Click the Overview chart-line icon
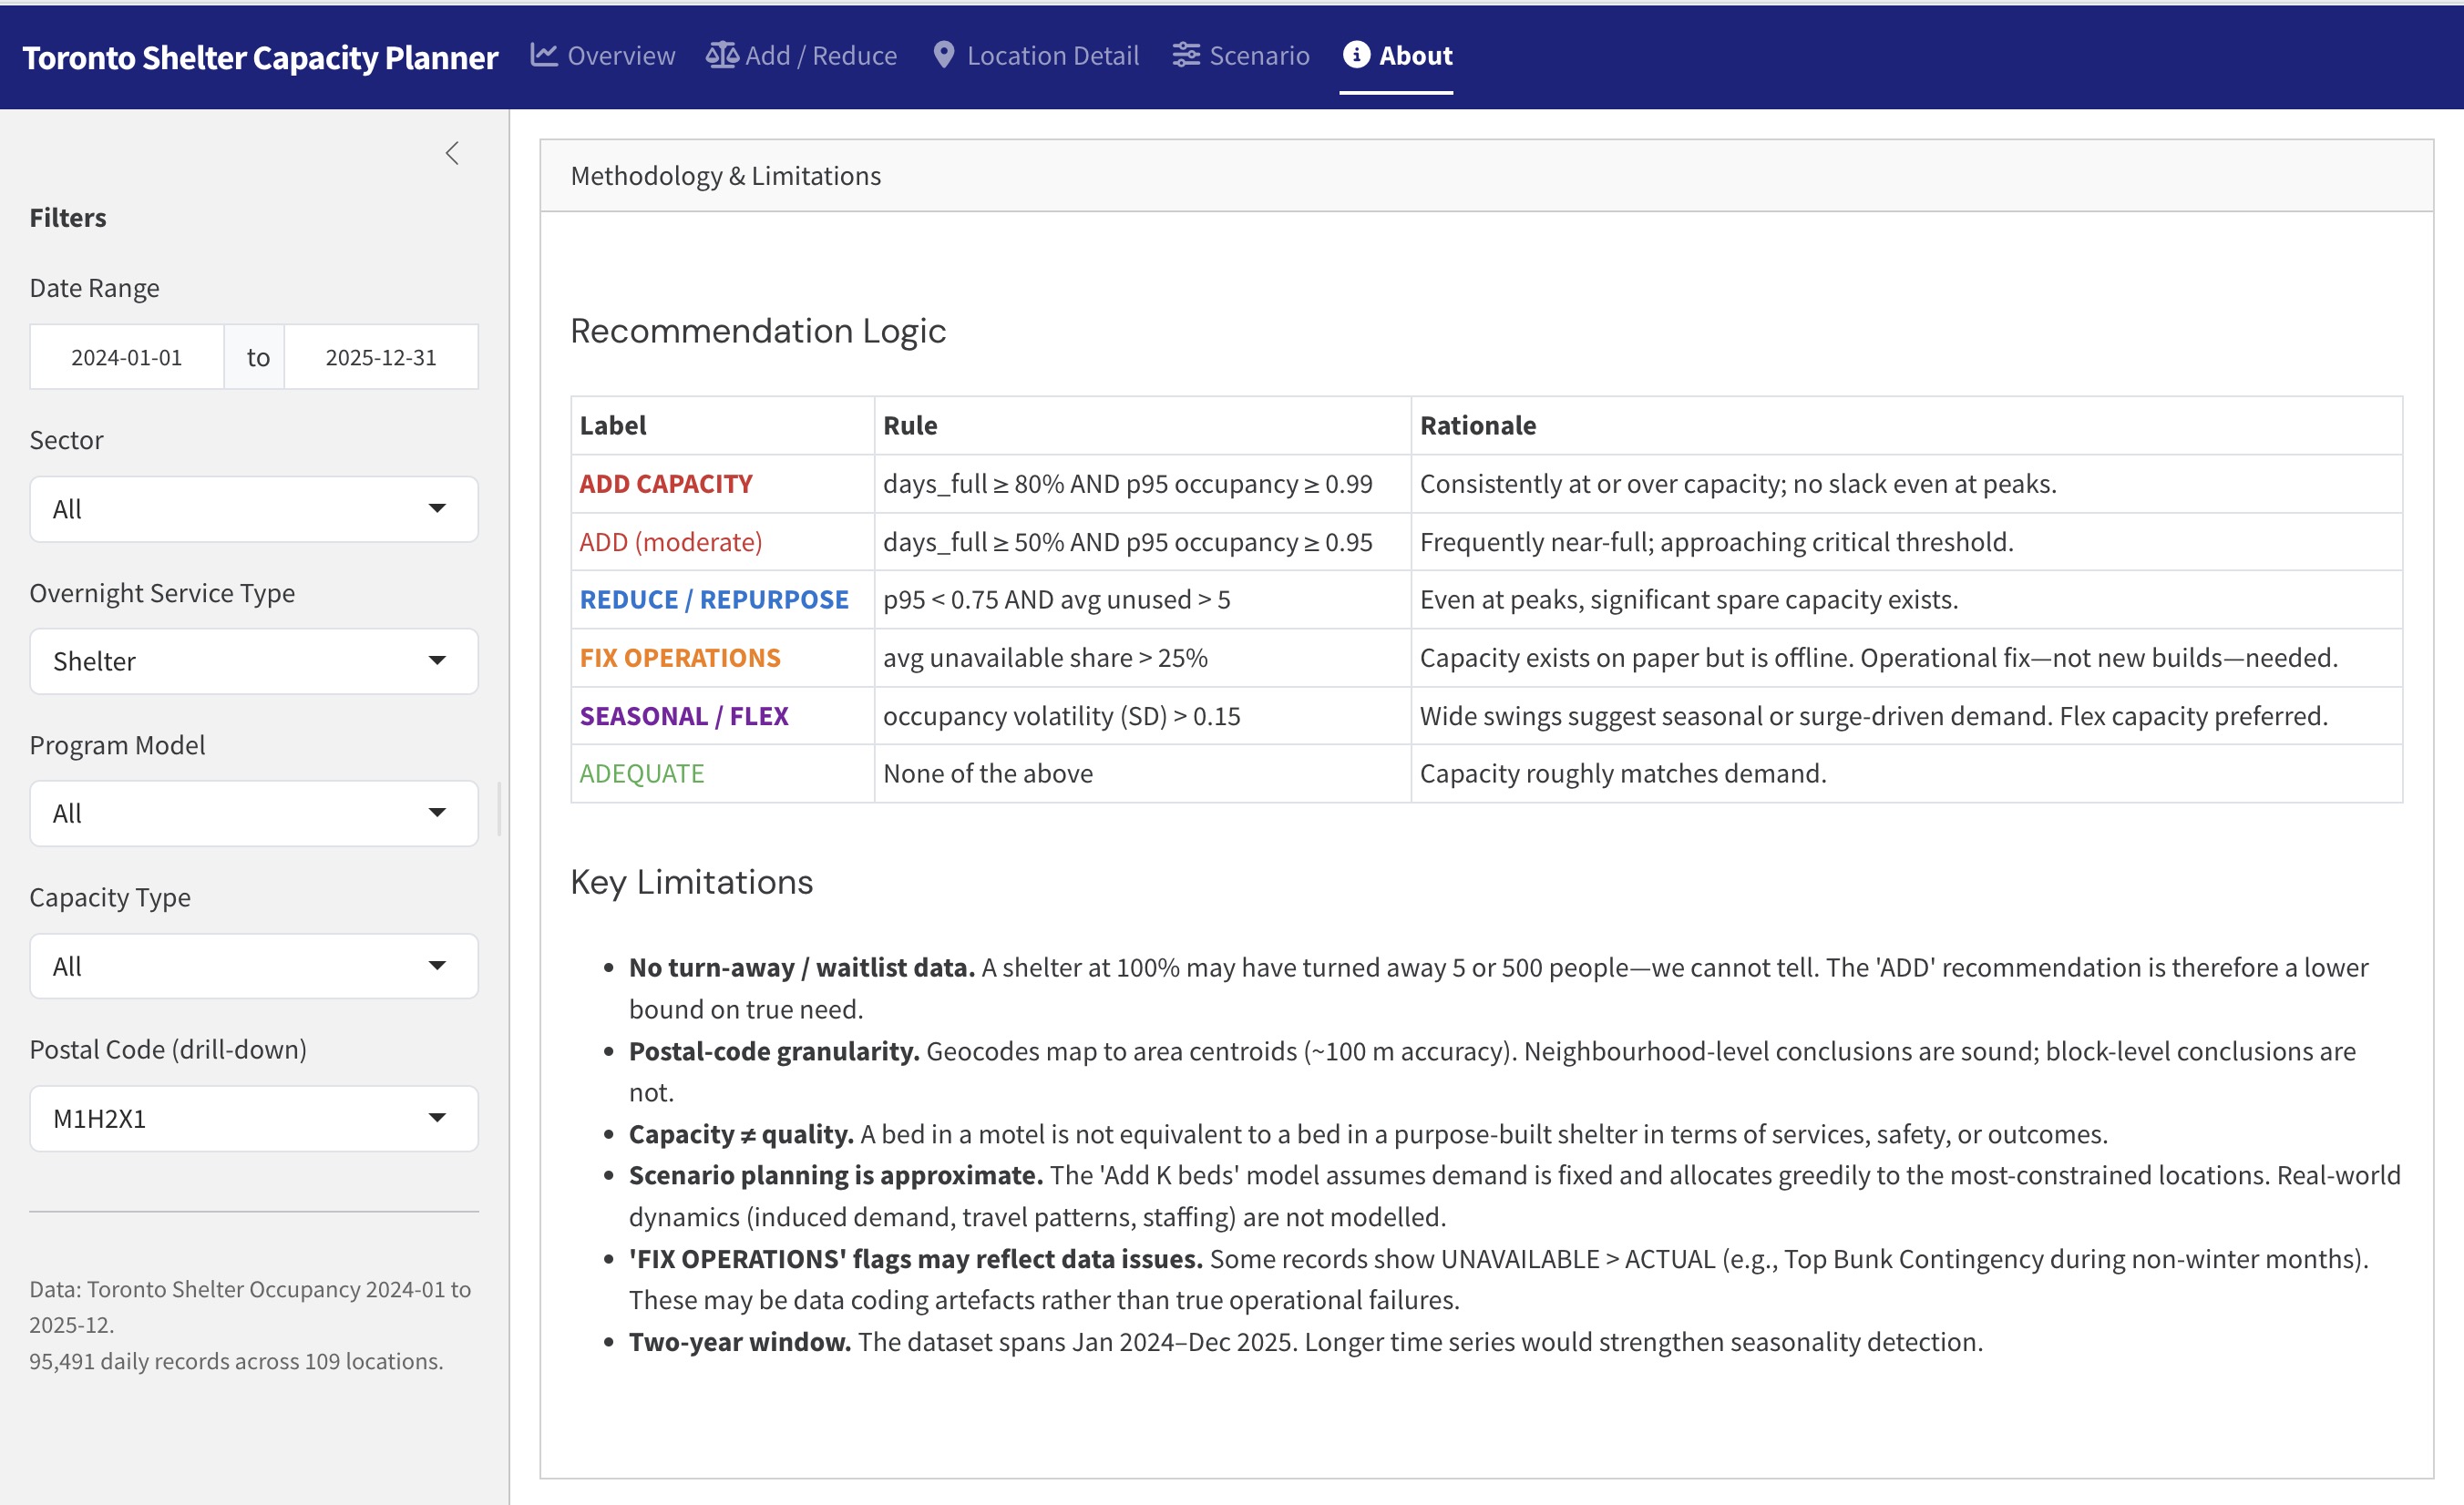Screen dimensions: 2464x1505 (544, 55)
